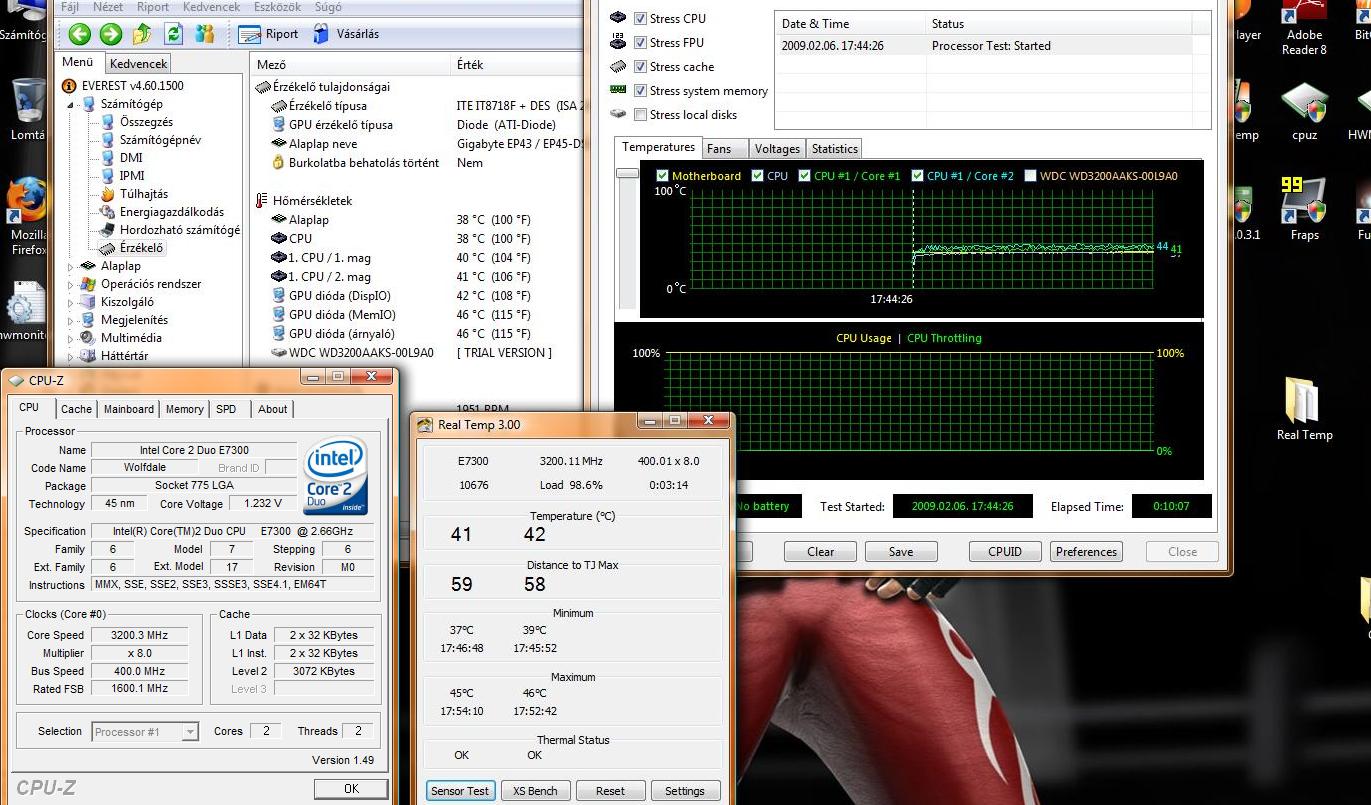Open the Riport wizard in EVEREST toolbar
This screenshot has height=805, width=1371.
pos(269,34)
